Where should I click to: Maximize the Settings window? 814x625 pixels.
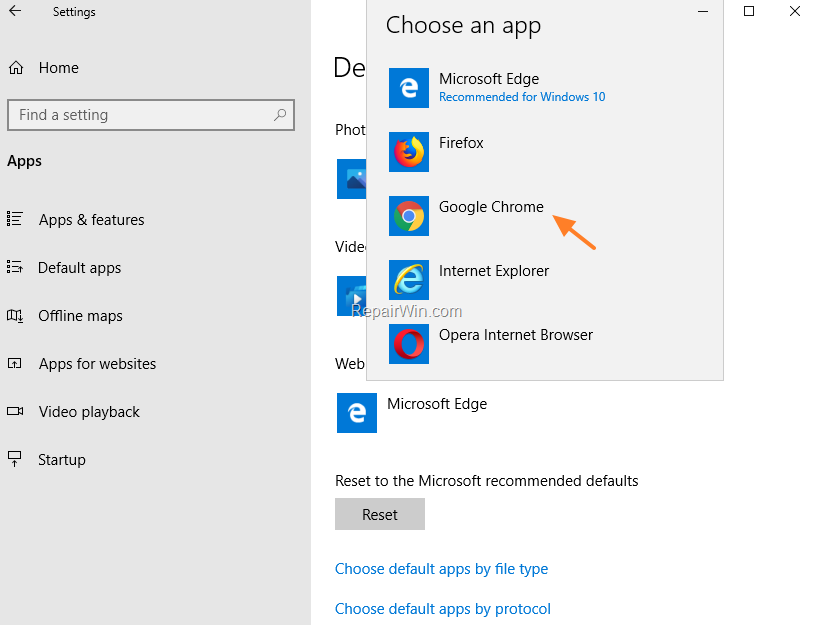[749, 11]
